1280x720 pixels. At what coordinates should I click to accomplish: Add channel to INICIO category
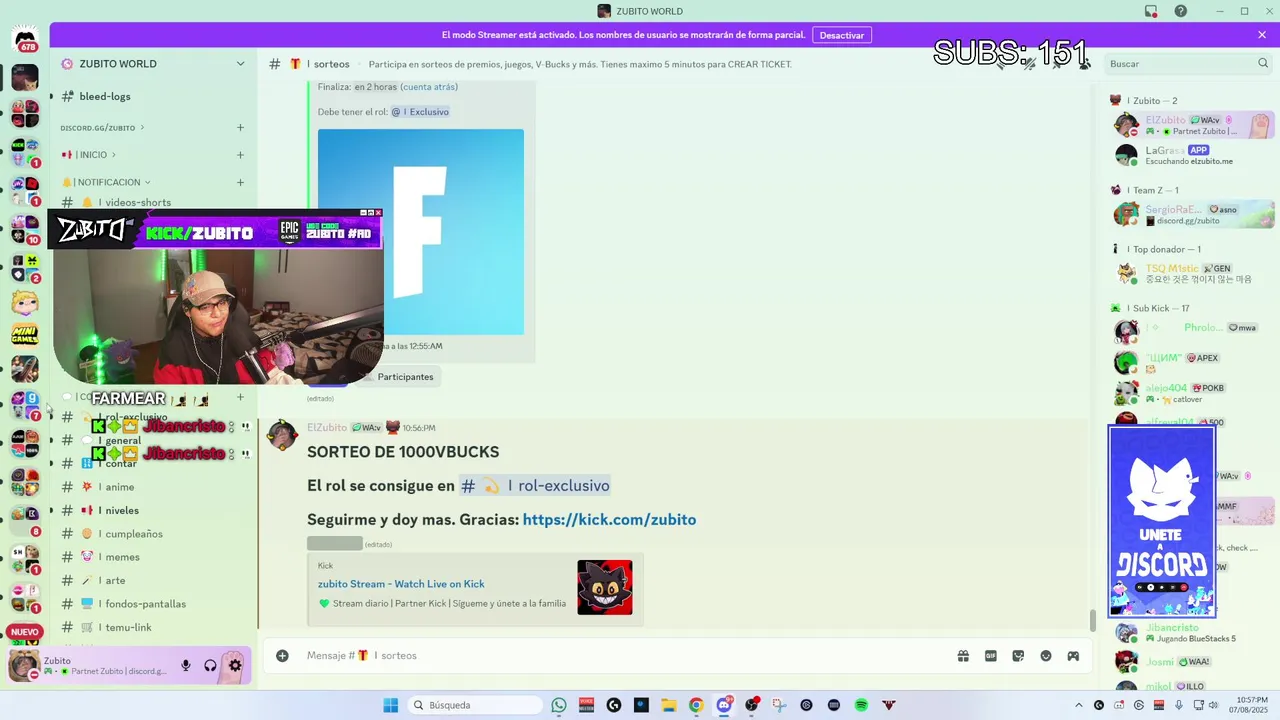(x=240, y=155)
